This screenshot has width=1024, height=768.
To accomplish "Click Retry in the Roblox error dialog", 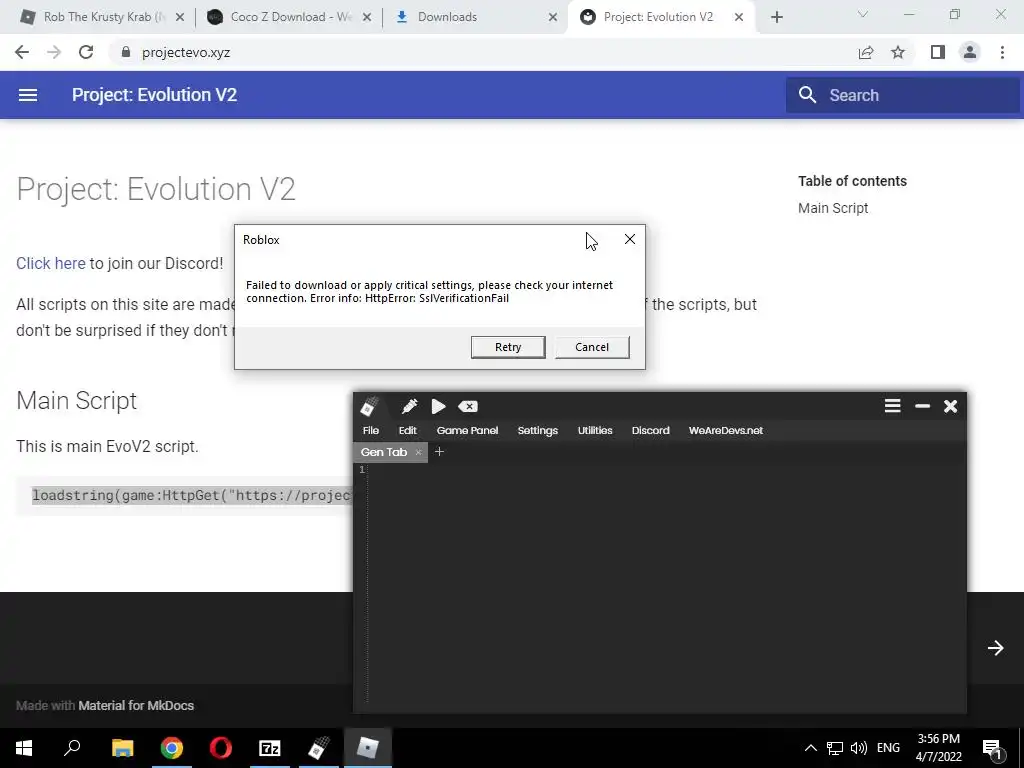I will [508, 347].
